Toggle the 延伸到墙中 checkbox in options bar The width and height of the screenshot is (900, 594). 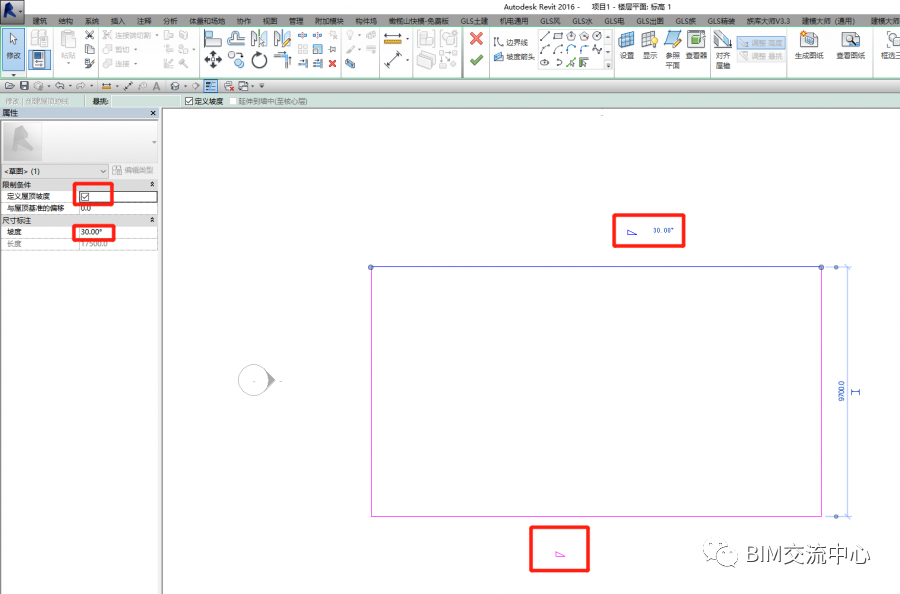coord(233,101)
